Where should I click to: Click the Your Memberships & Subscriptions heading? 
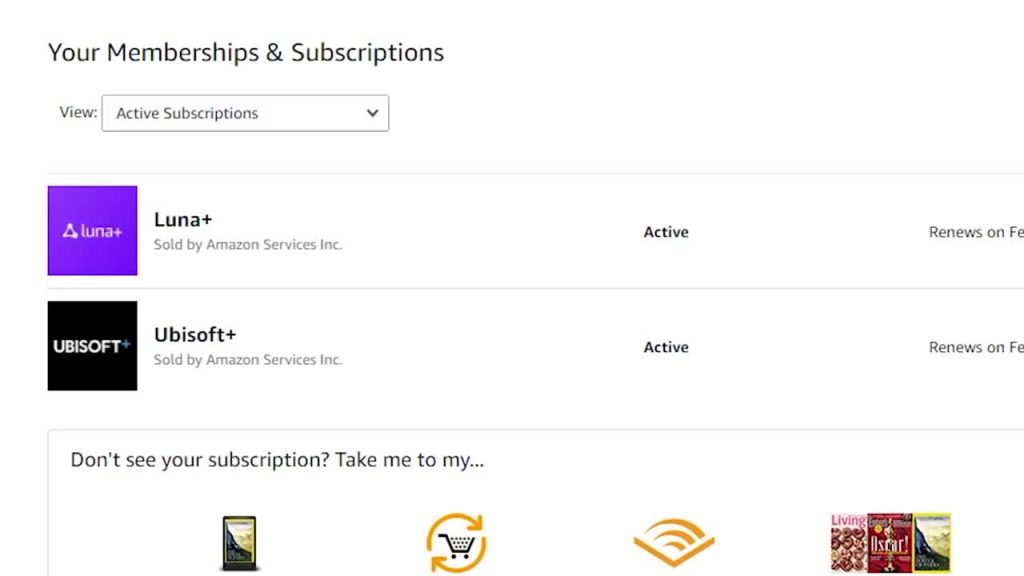246,52
